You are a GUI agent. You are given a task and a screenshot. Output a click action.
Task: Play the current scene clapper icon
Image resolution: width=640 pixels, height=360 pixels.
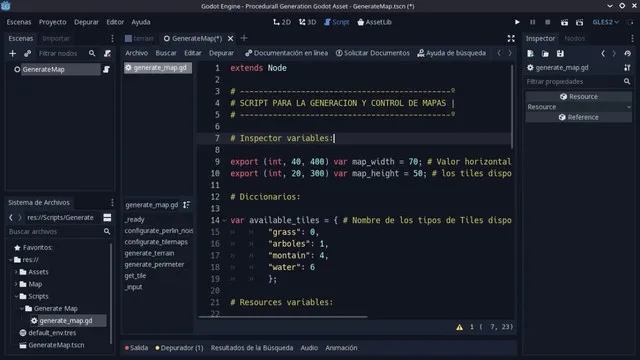[564, 22]
